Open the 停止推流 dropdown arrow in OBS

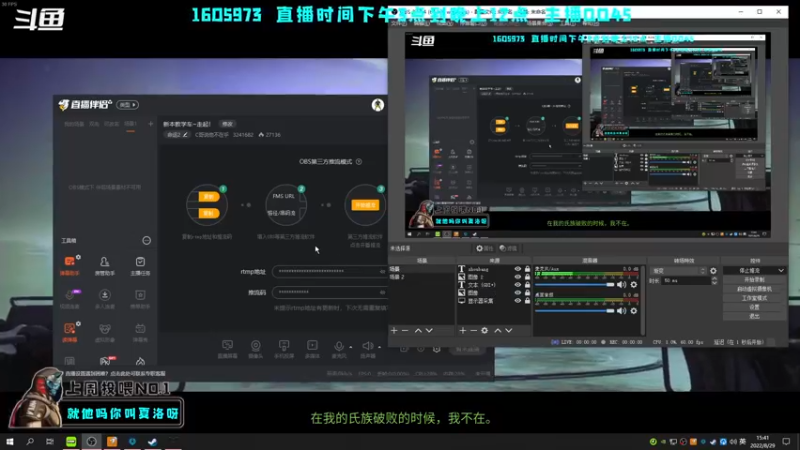tap(781, 270)
